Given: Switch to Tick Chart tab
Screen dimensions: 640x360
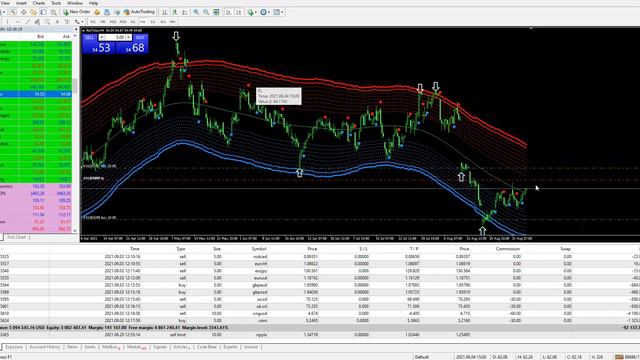Looking at the screenshot, I should 16,237.
